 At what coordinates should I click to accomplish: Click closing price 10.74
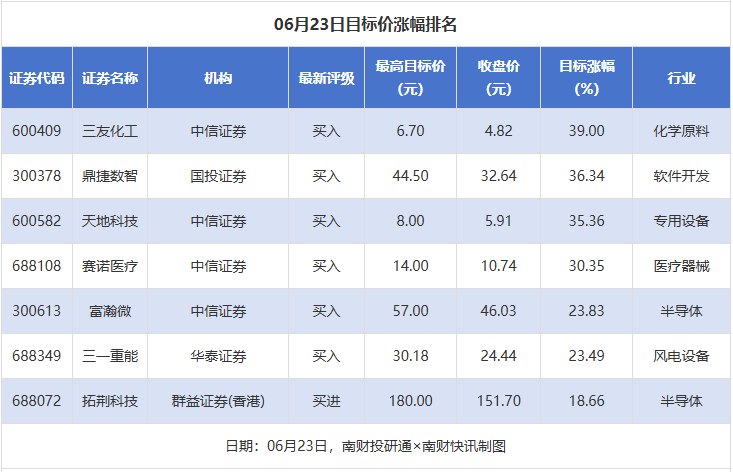pyautogui.click(x=498, y=266)
